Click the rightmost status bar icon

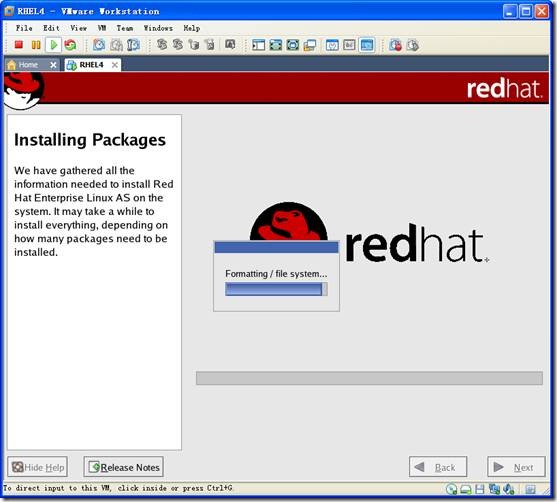pyautogui.click(x=530, y=489)
